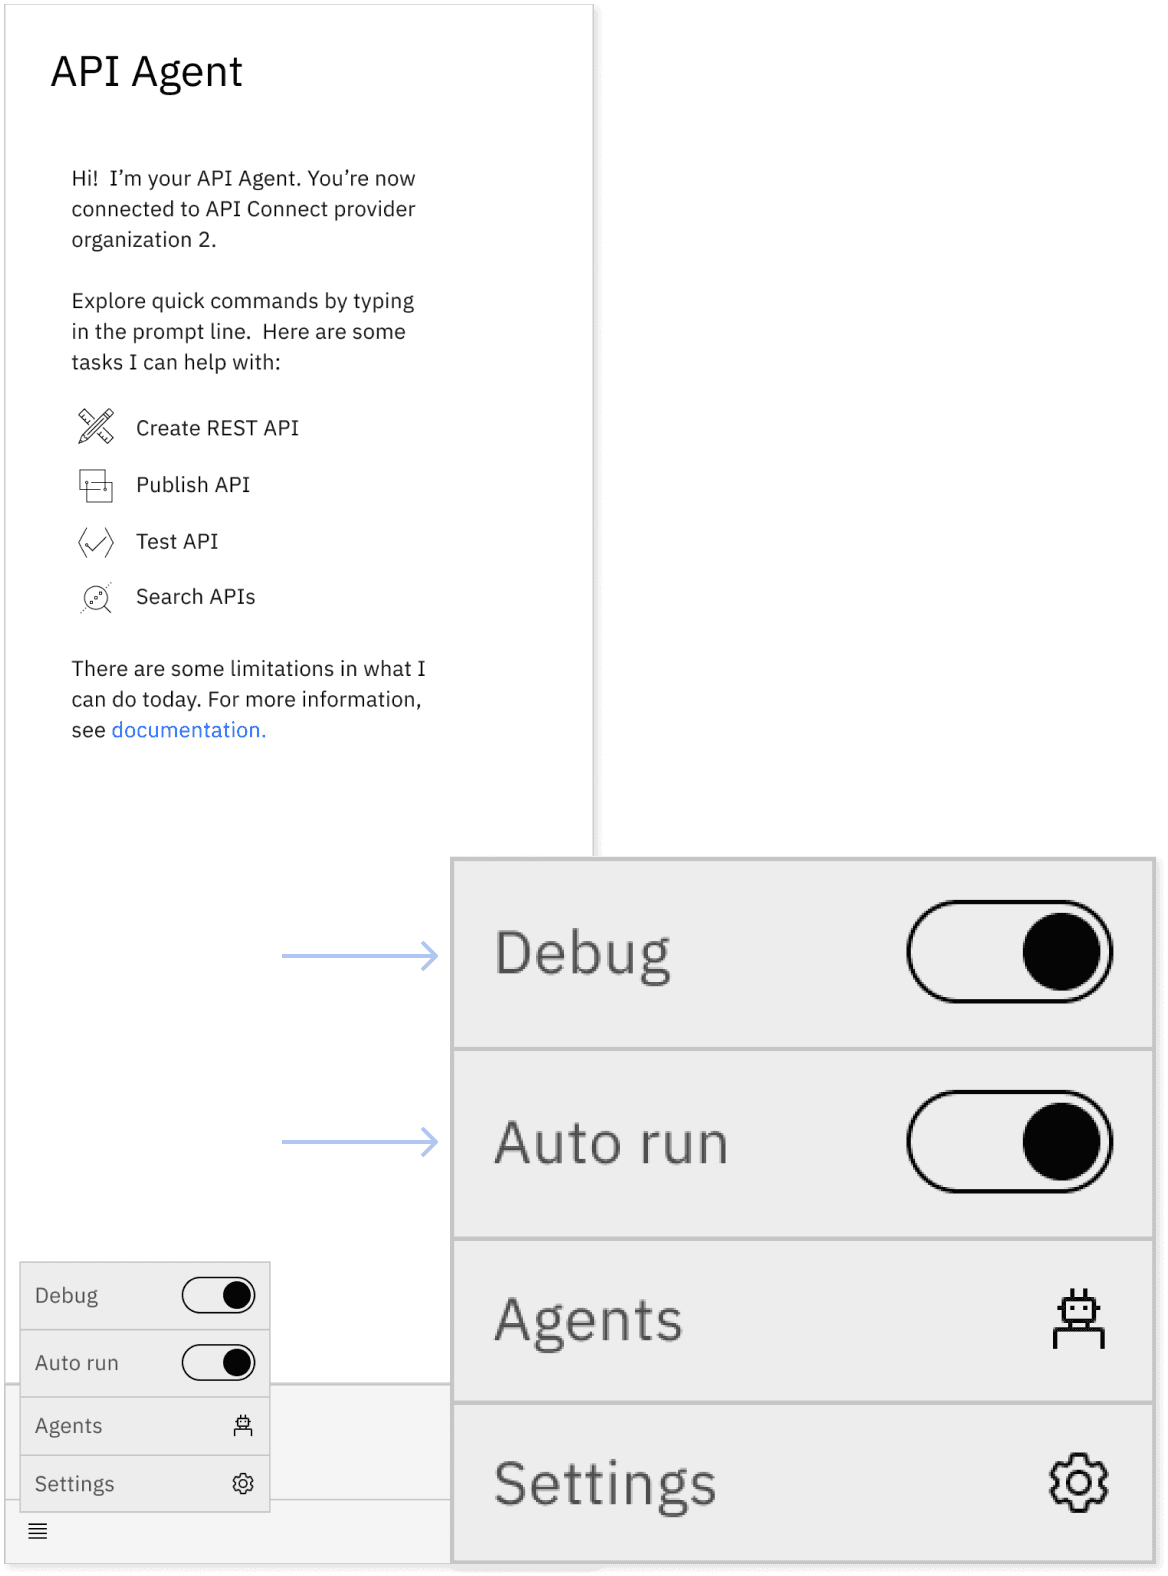Click the Create REST API pencil-ruler icon
Screen dimensions: 1168x1576
tap(96, 427)
